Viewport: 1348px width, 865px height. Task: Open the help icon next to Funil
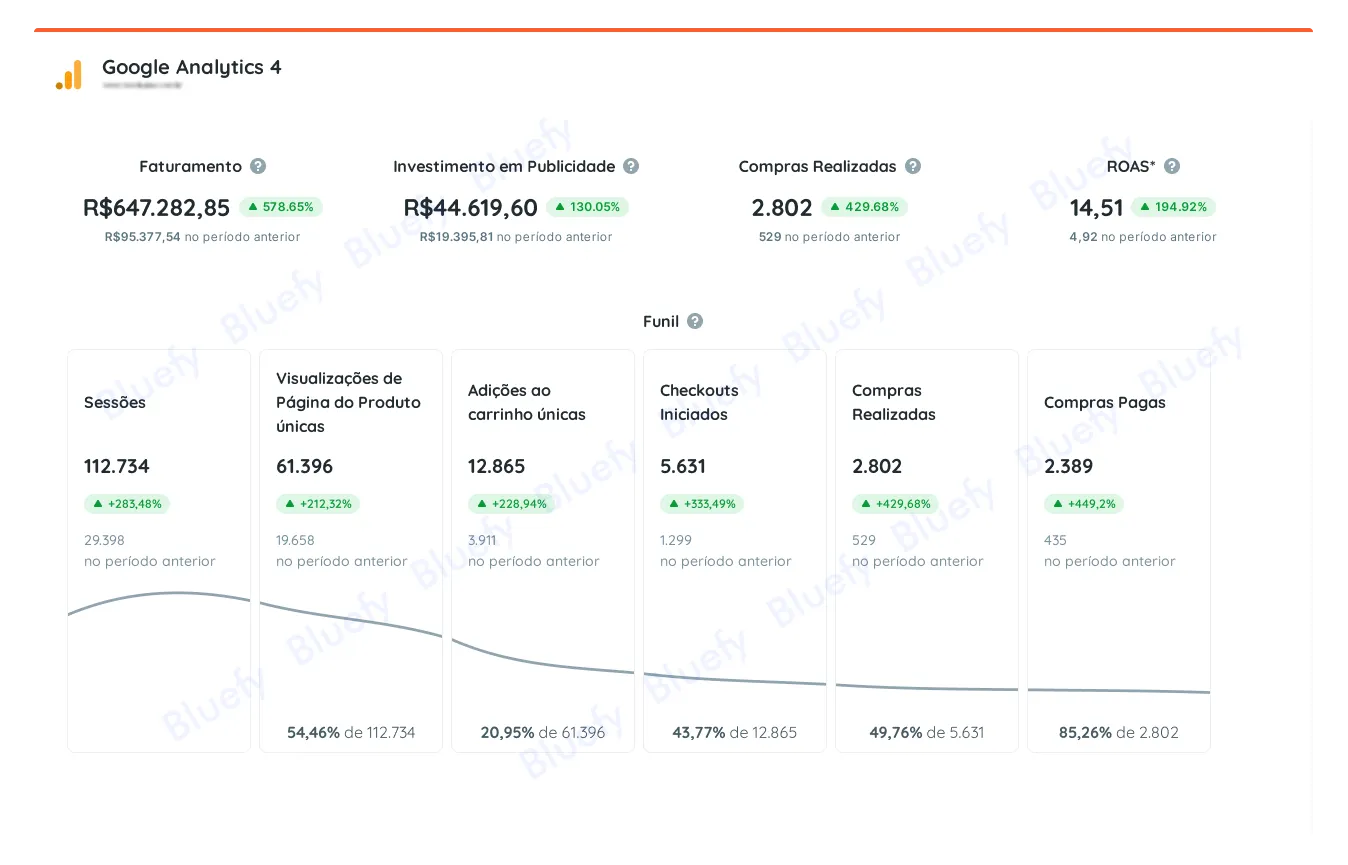click(x=695, y=321)
